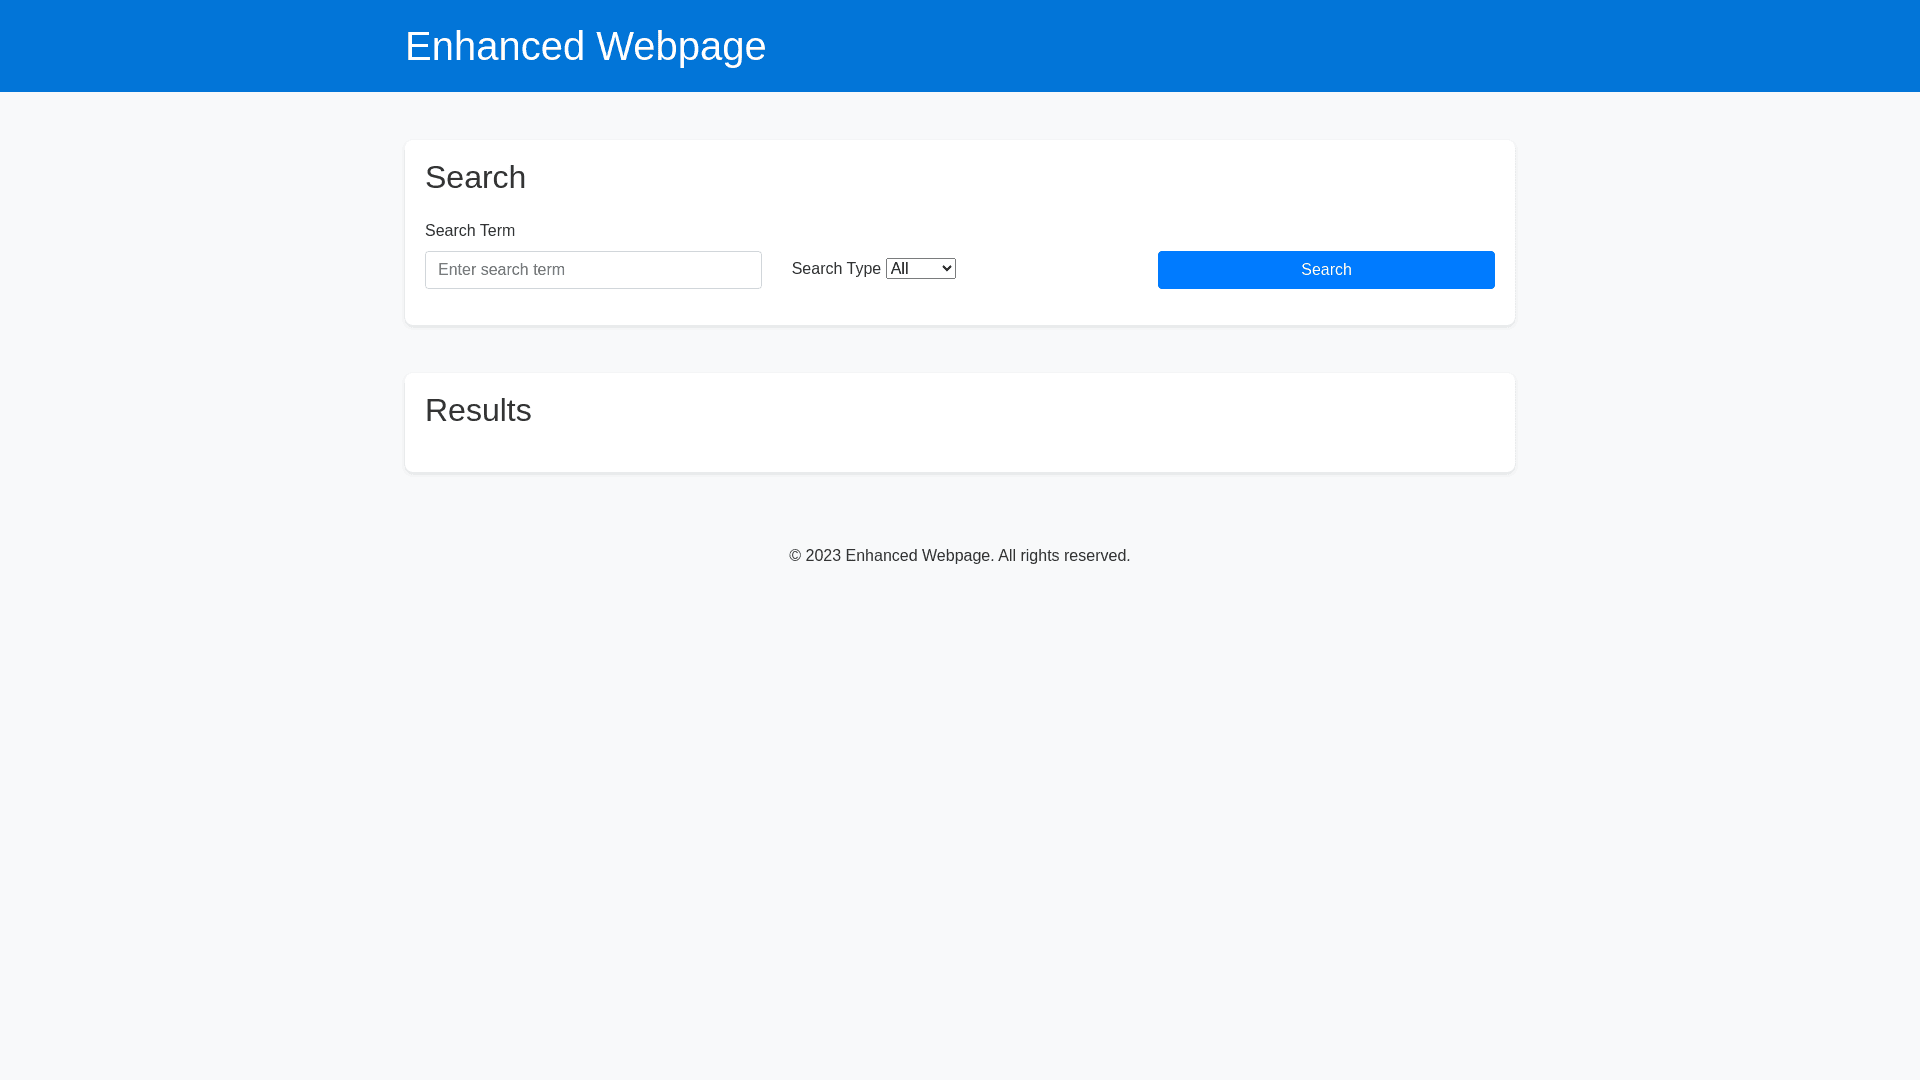The width and height of the screenshot is (1920, 1080).
Task: Click the gray page background below footer
Action: [960, 800]
